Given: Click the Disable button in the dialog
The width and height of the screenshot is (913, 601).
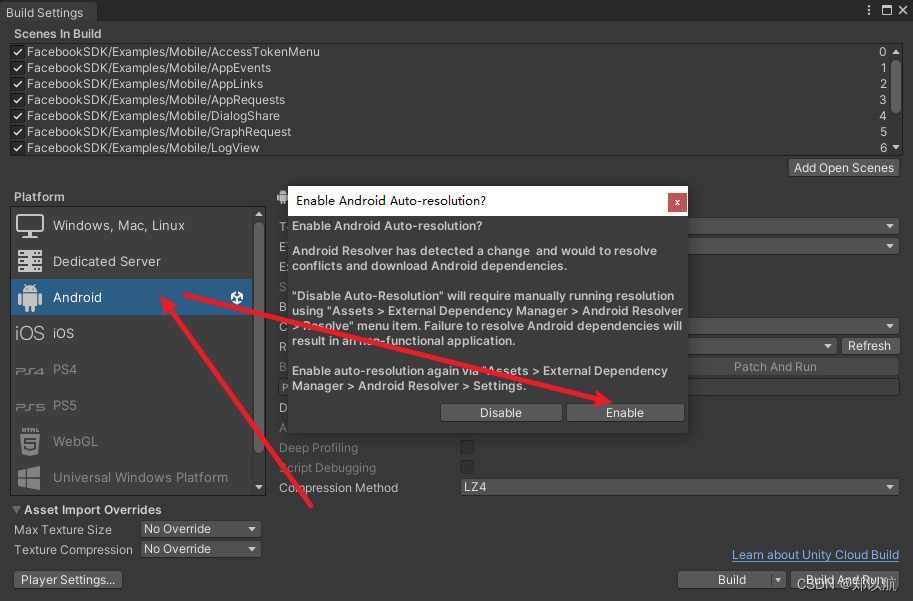Looking at the screenshot, I should pyautogui.click(x=501, y=413).
